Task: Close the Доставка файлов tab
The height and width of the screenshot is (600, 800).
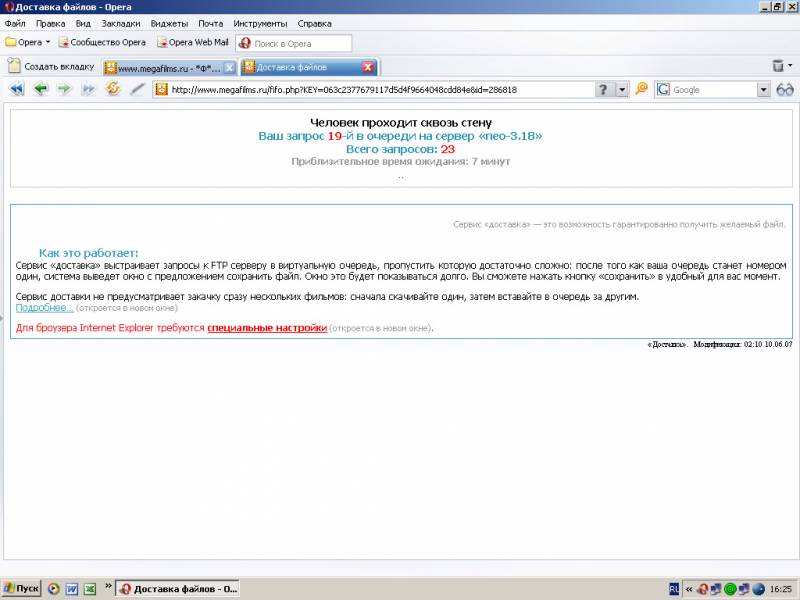Action: tap(368, 67)
